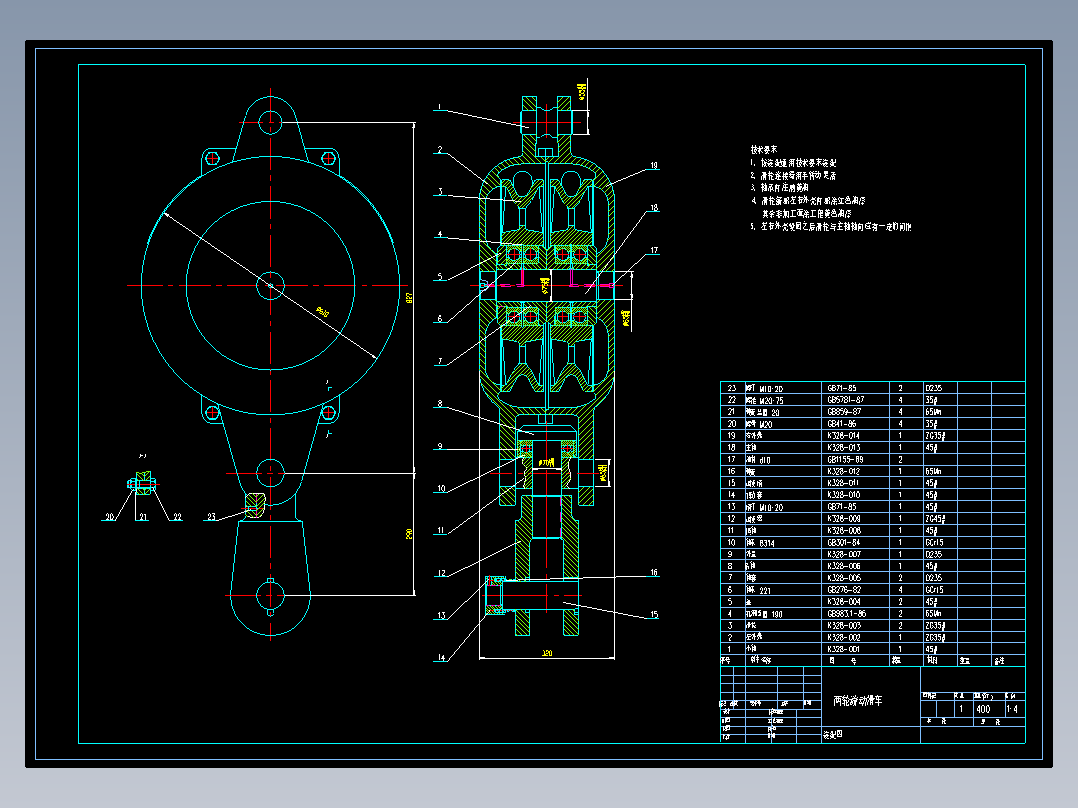Click the upper-left flange bolt on housing

click(212, 159)
